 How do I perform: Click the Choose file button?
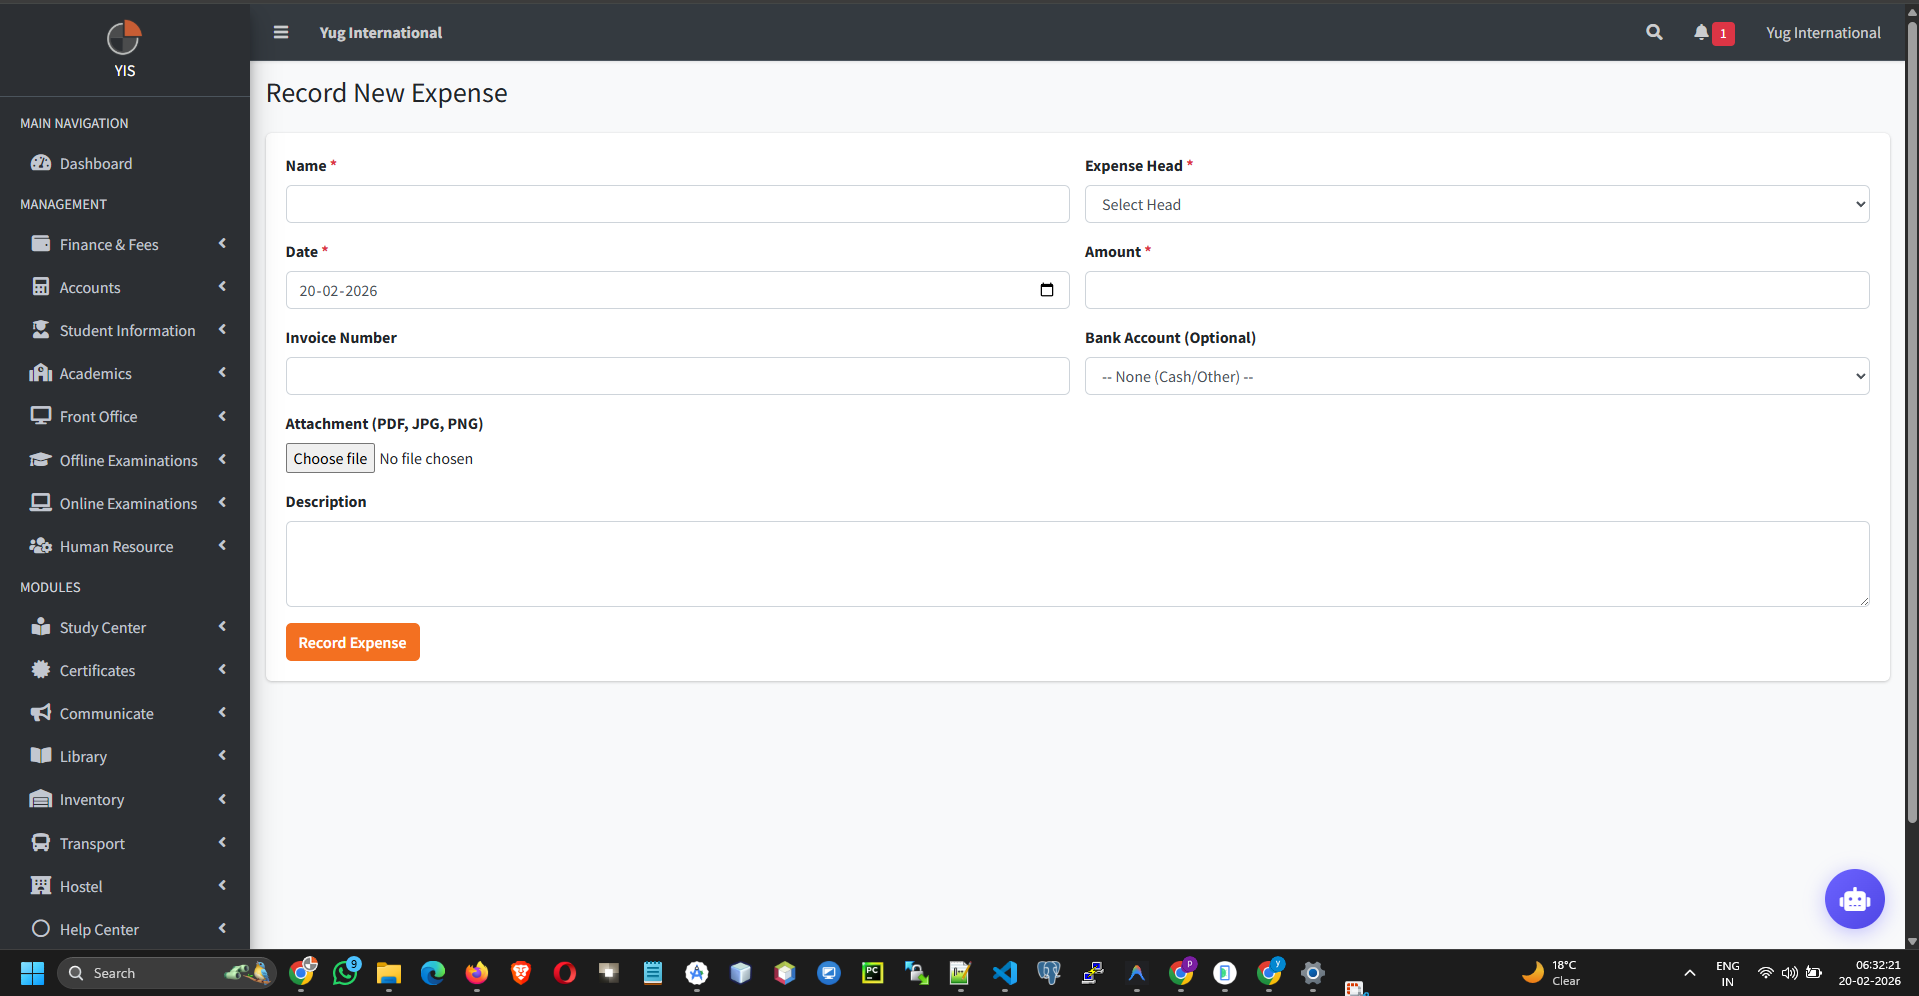pos(330,458)
